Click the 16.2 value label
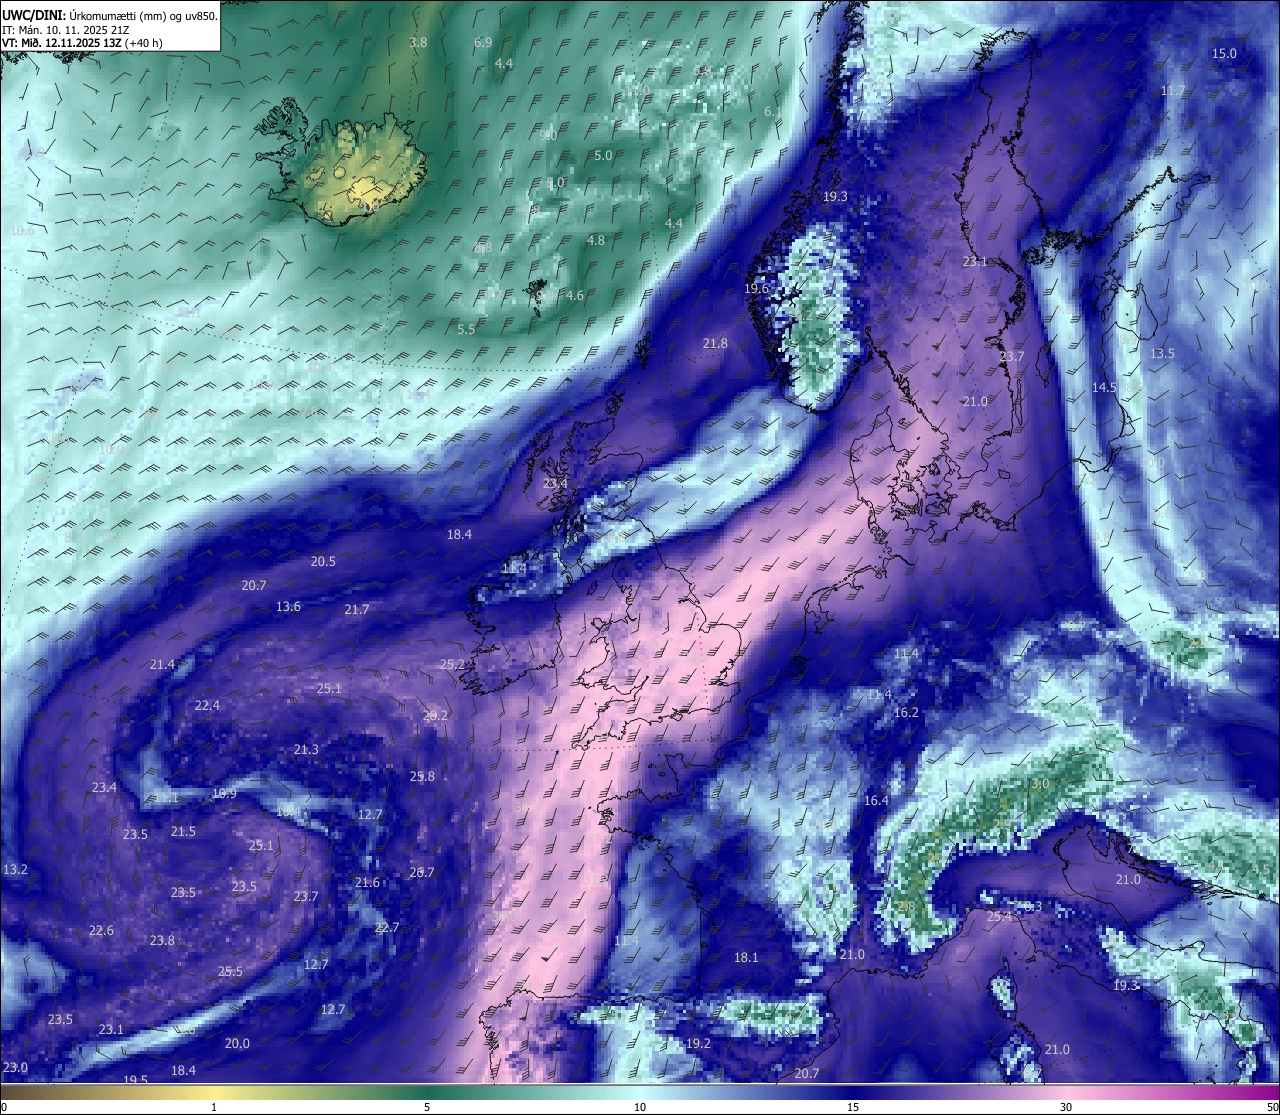This screenshot has height=1115, width=1280. pos(906,713)
